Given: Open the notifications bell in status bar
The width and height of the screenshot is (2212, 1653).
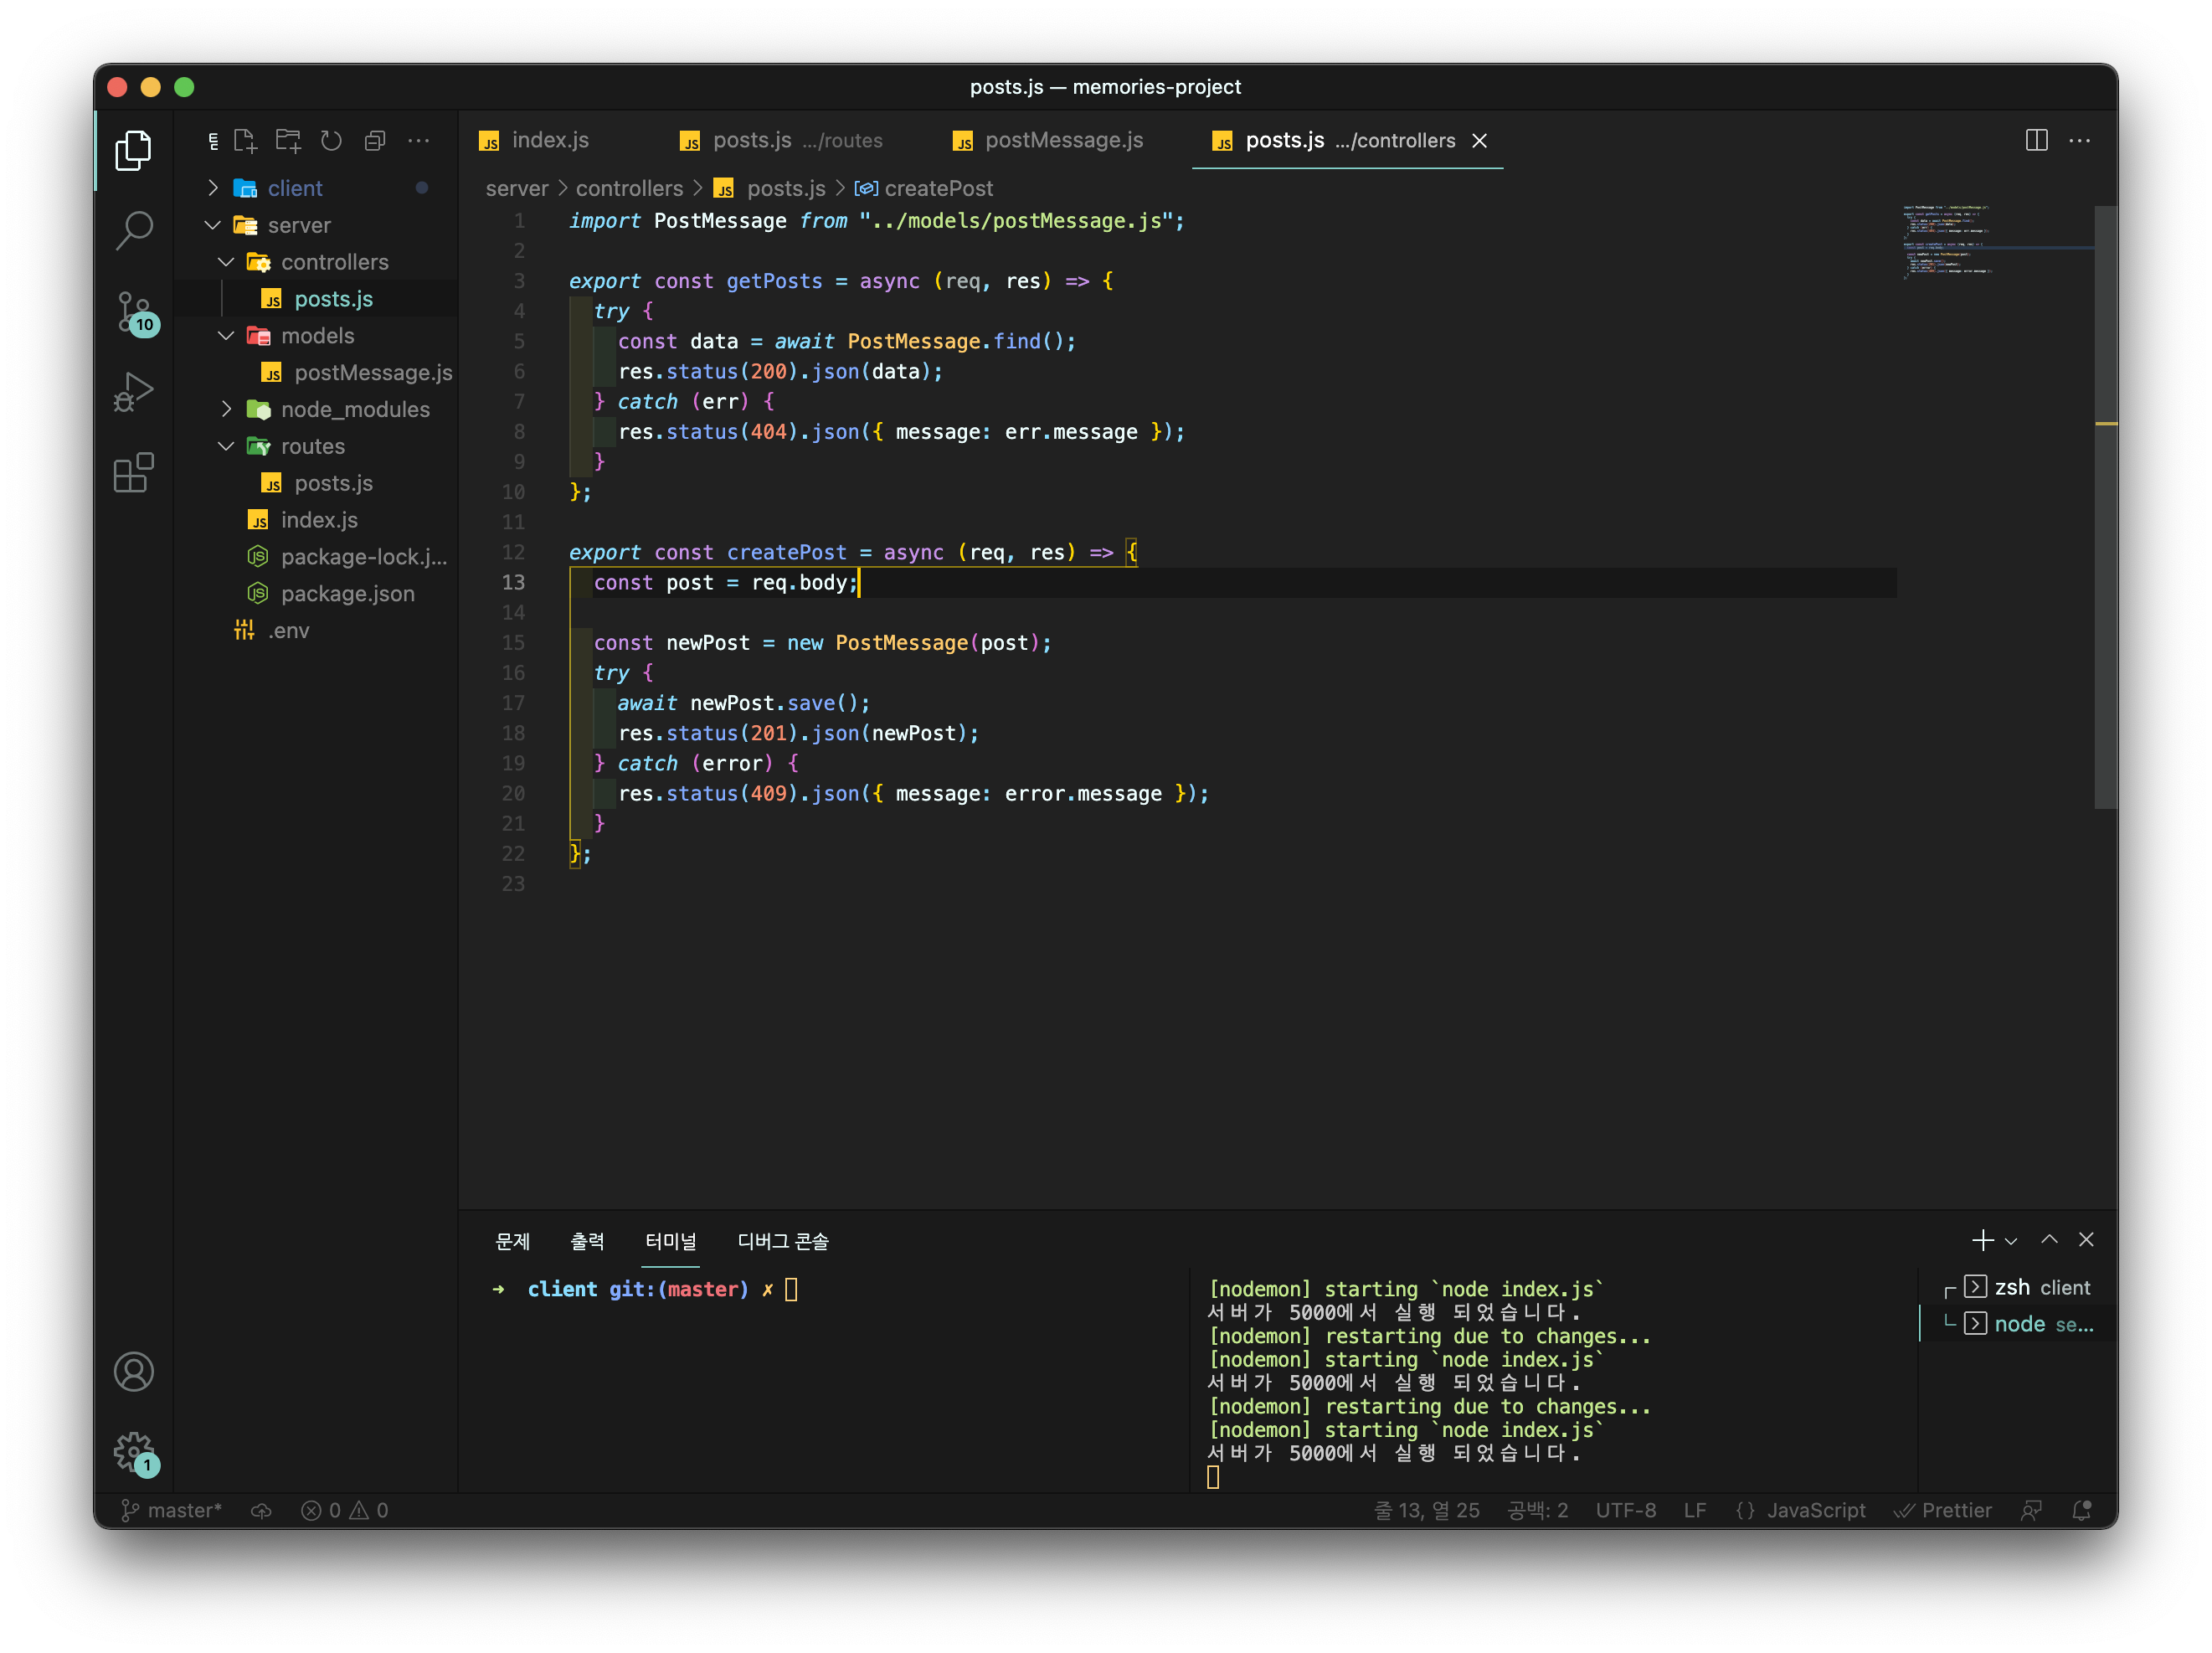Looking at the screenshot, I should click(2081, 1510).
